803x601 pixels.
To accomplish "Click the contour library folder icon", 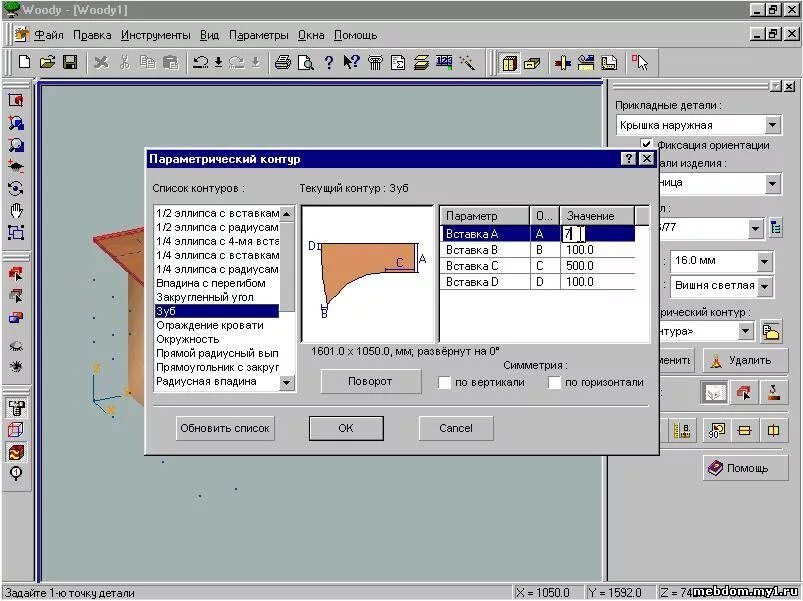I will click(771, 332).
